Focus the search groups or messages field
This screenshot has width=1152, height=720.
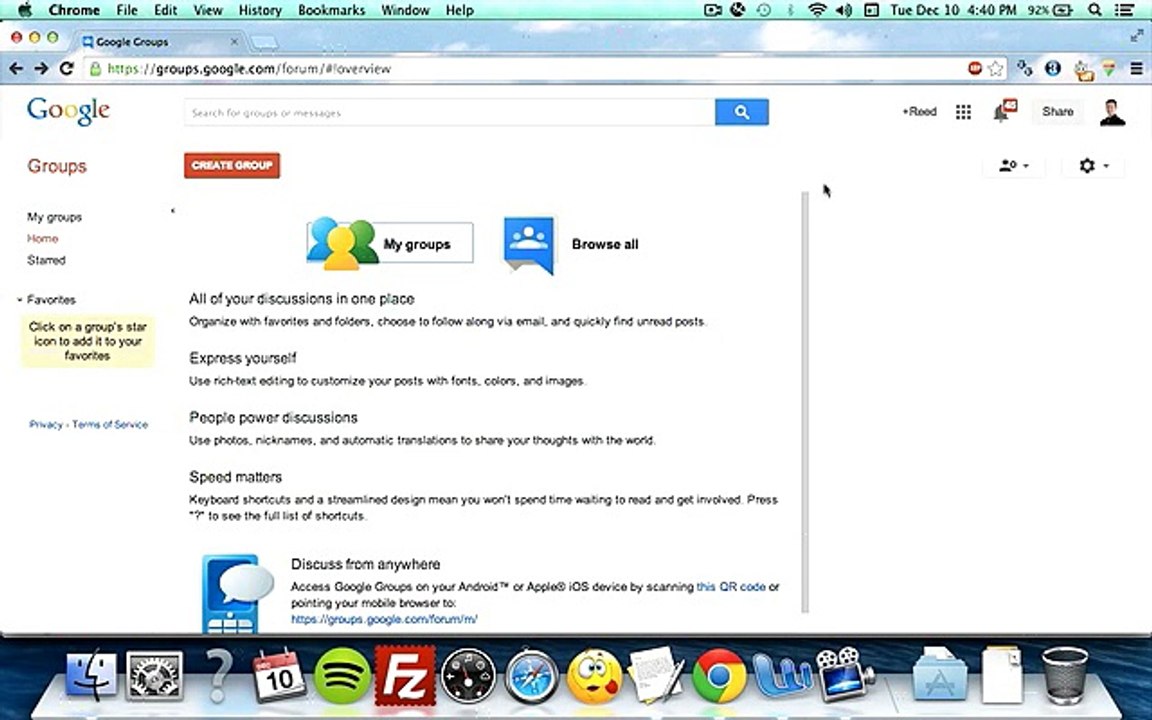pyautogui.click(x=449, y=112)
